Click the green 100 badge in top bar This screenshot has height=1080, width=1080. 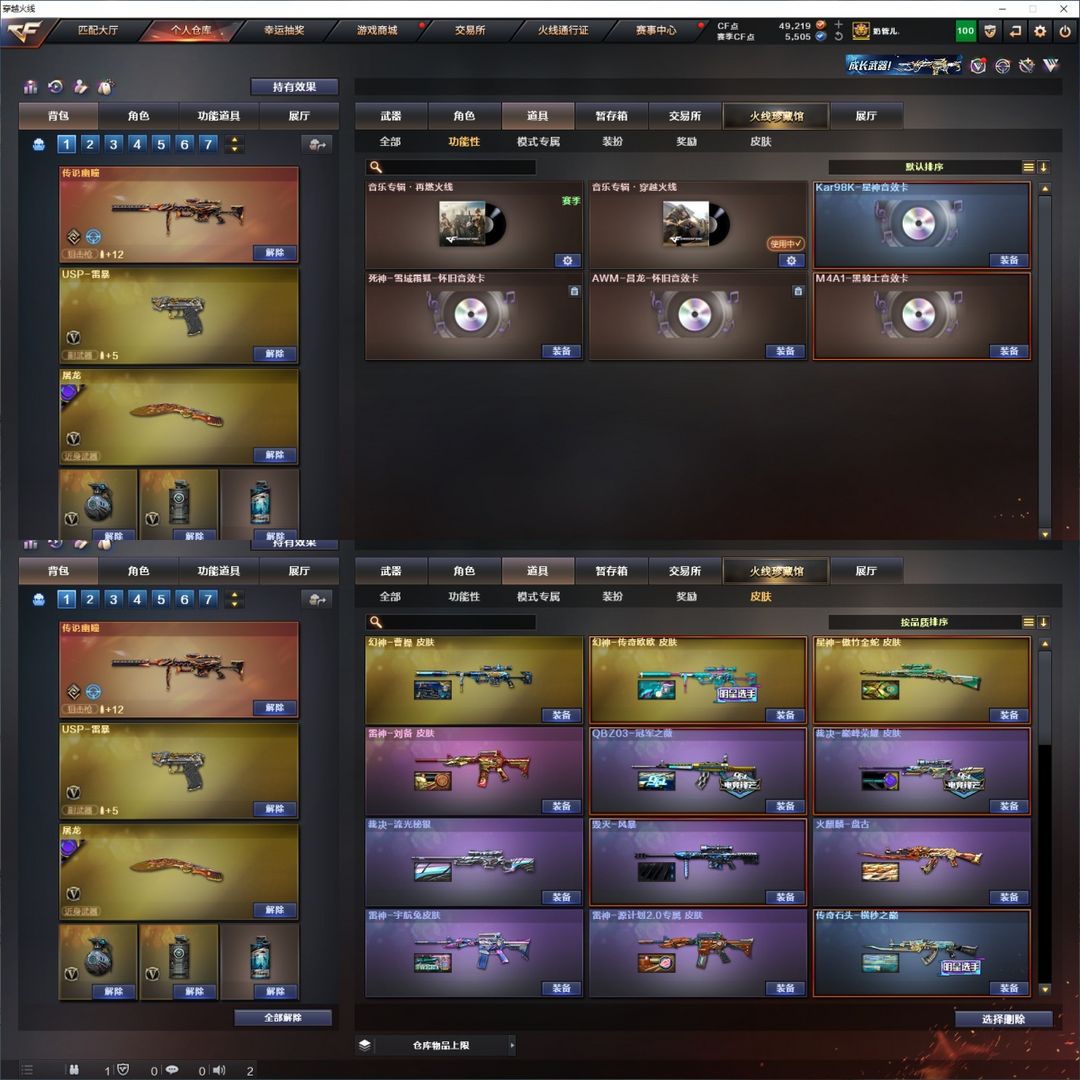coord(966,31)
